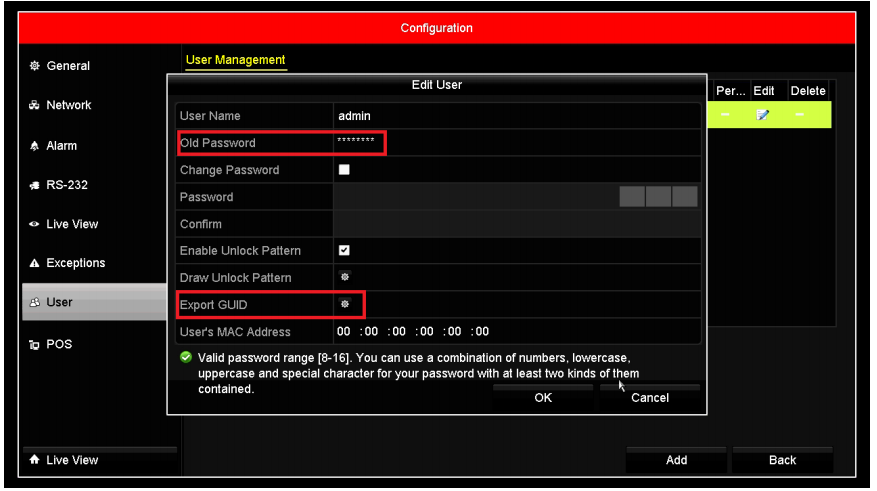Select RS-232 in the sidebar
877x491 pixels.
coord(67,185)
